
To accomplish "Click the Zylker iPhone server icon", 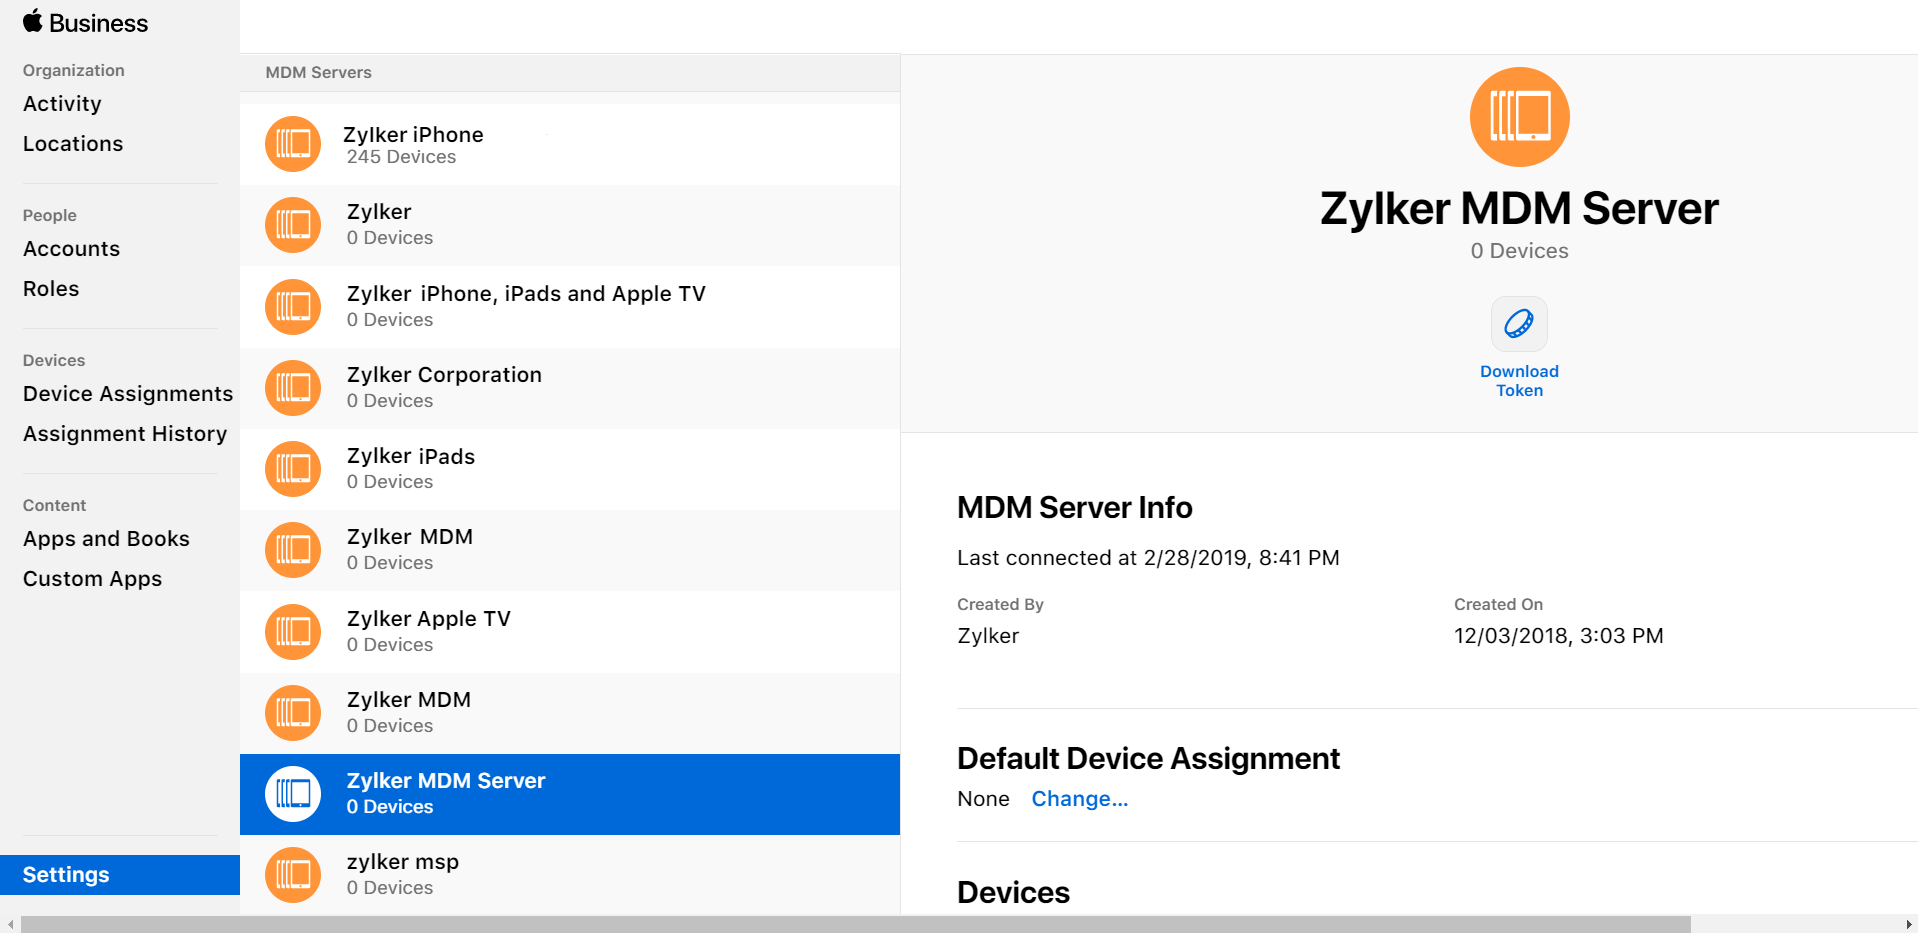I will tap(293, 144).
